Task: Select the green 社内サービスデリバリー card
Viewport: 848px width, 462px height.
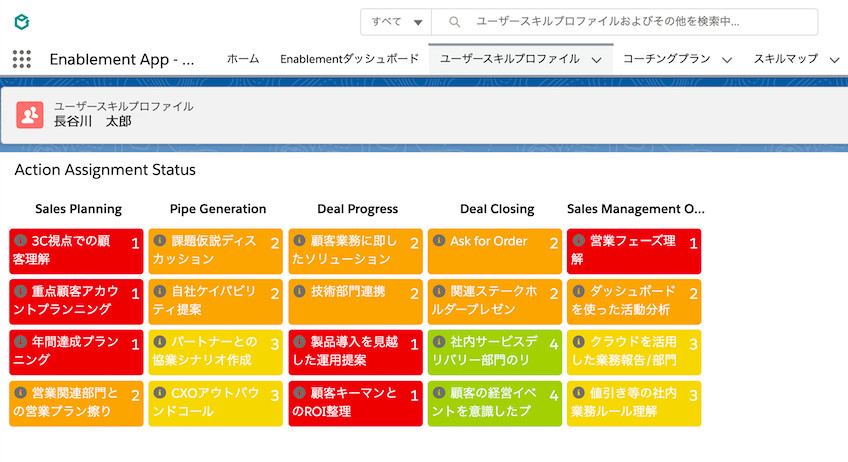Action: (494, 352)
